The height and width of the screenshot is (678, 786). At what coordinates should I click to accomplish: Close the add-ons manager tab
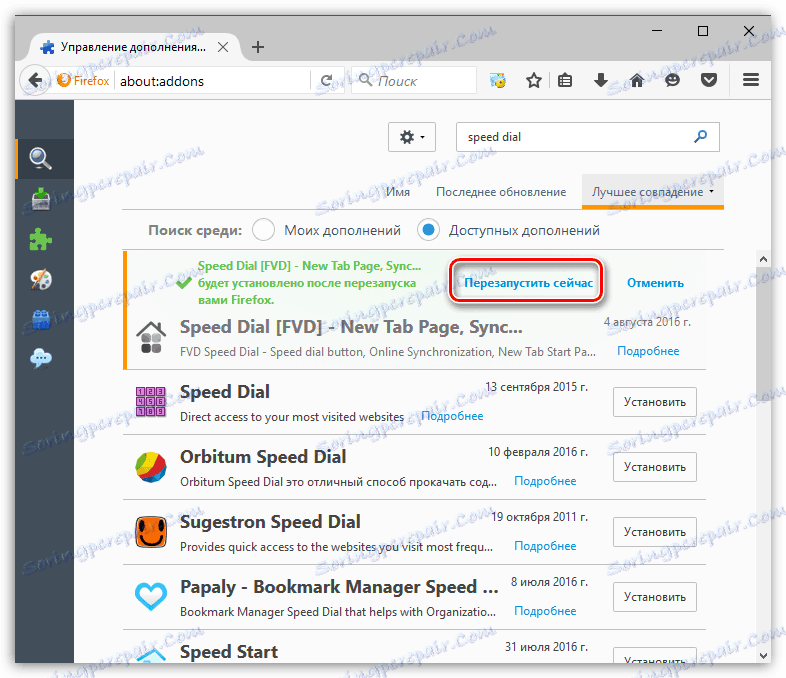click(x=223, y=47)
